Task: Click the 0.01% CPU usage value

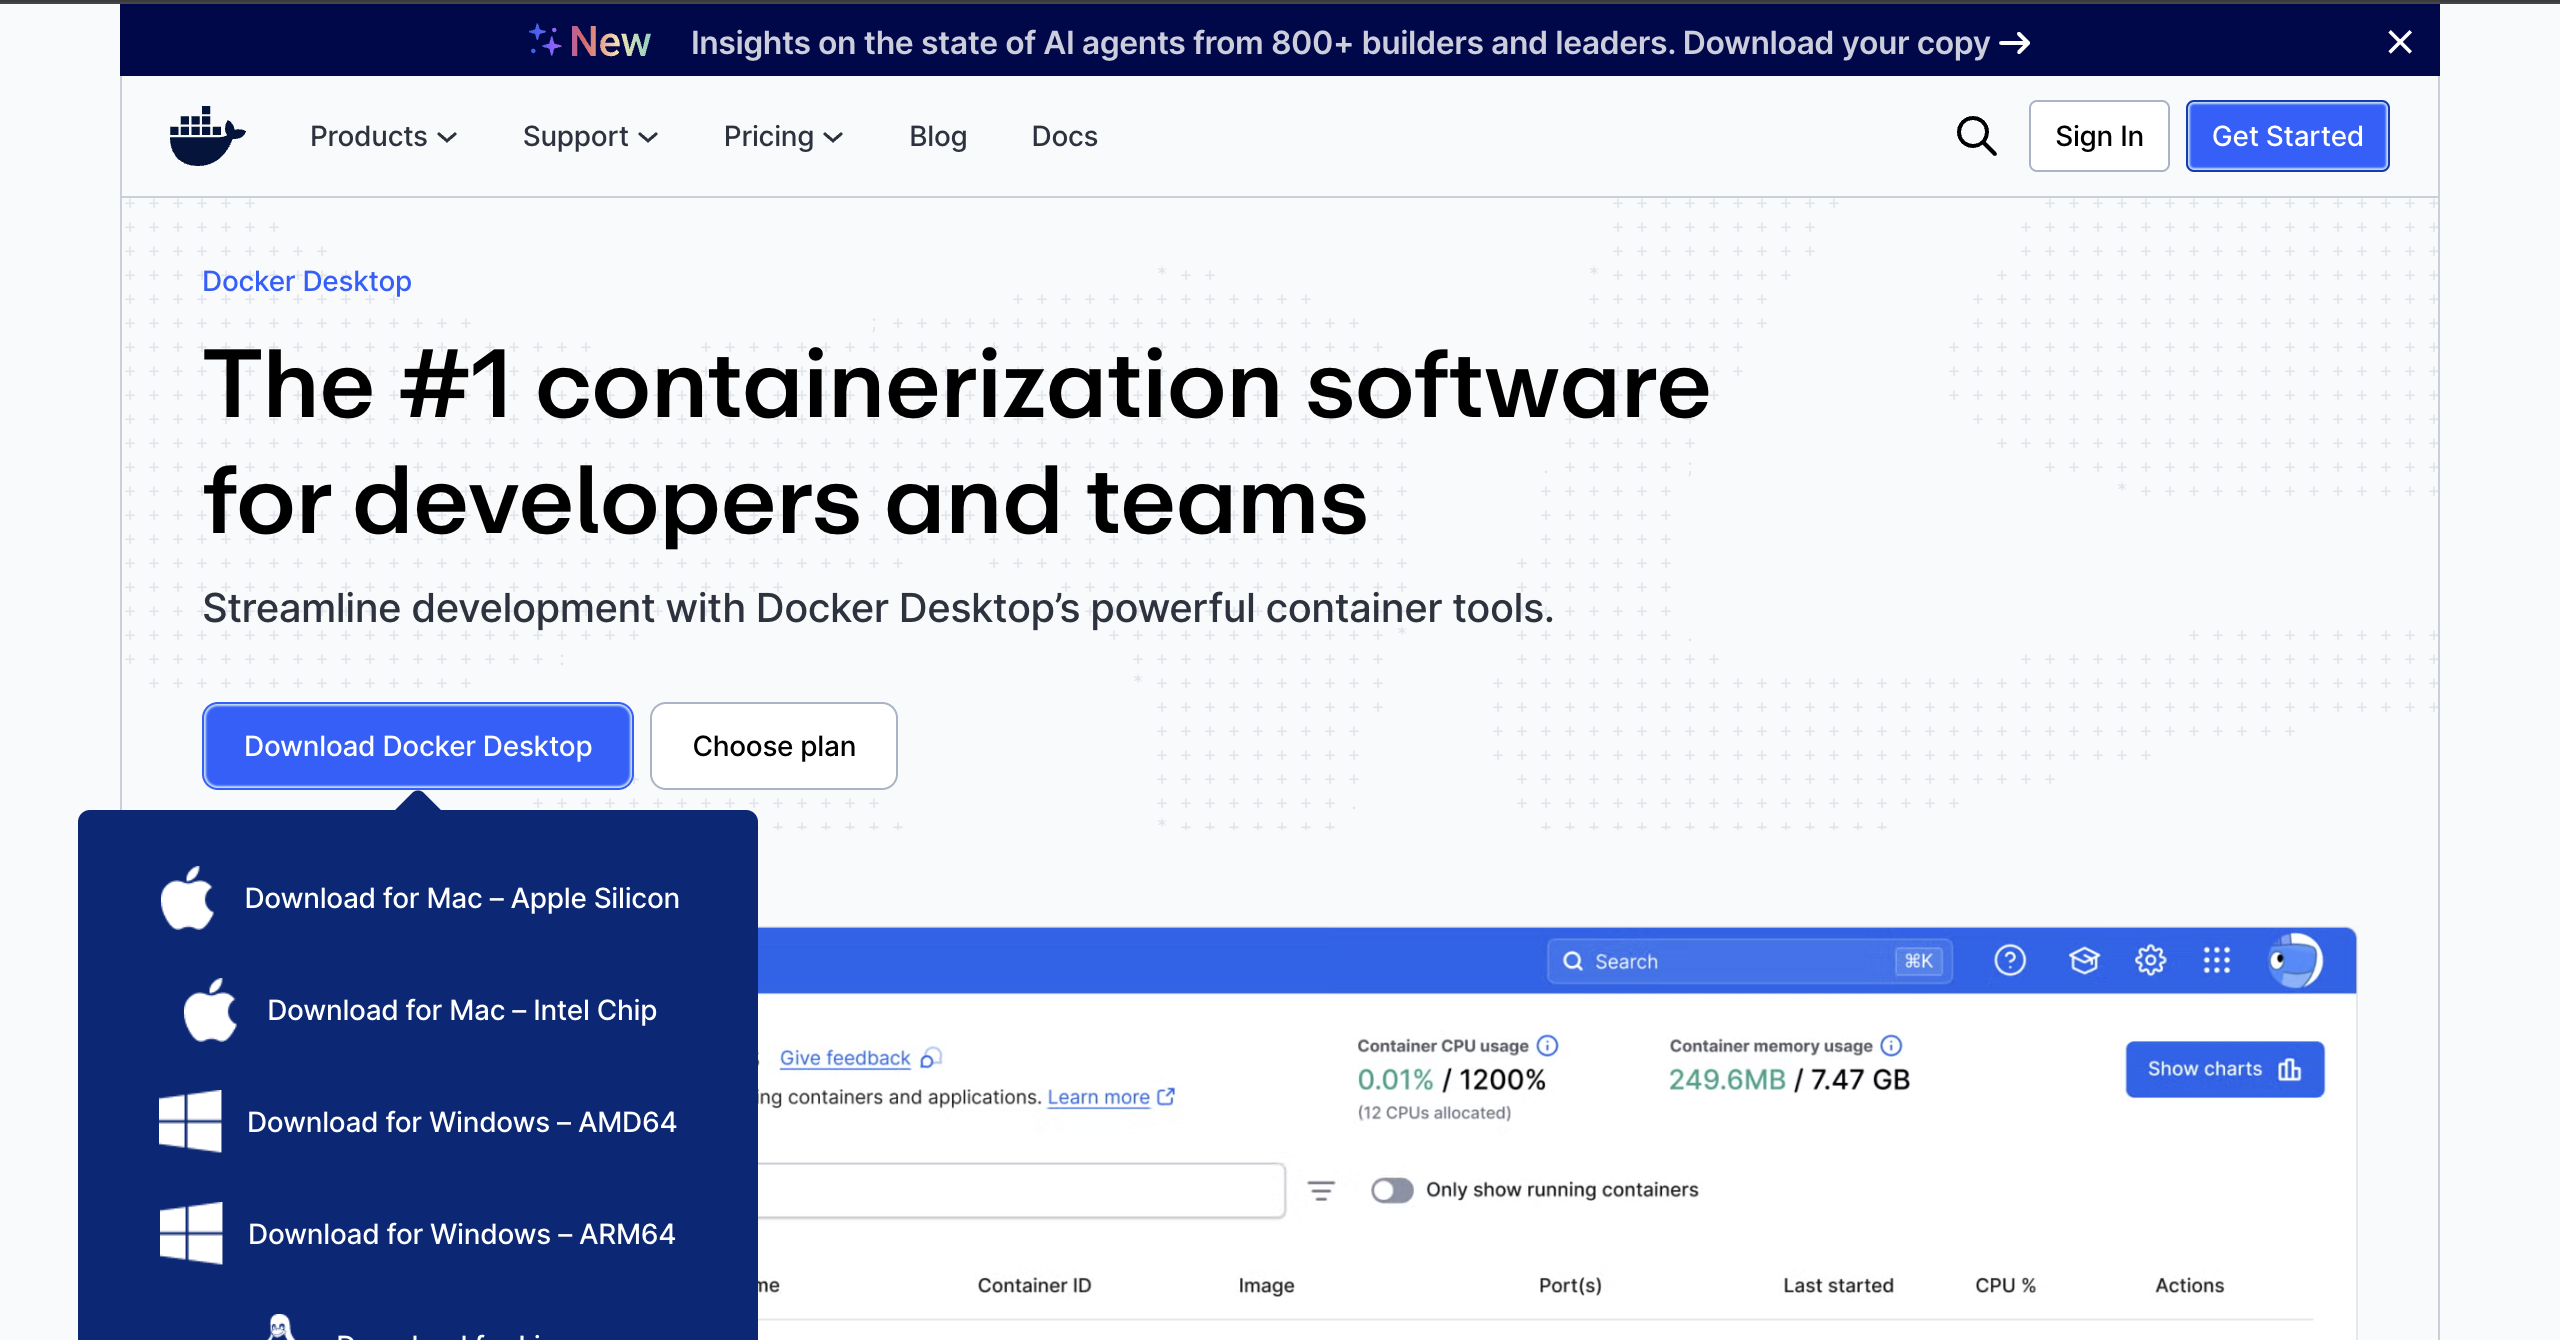Action: click(x=1395, y=1080)
